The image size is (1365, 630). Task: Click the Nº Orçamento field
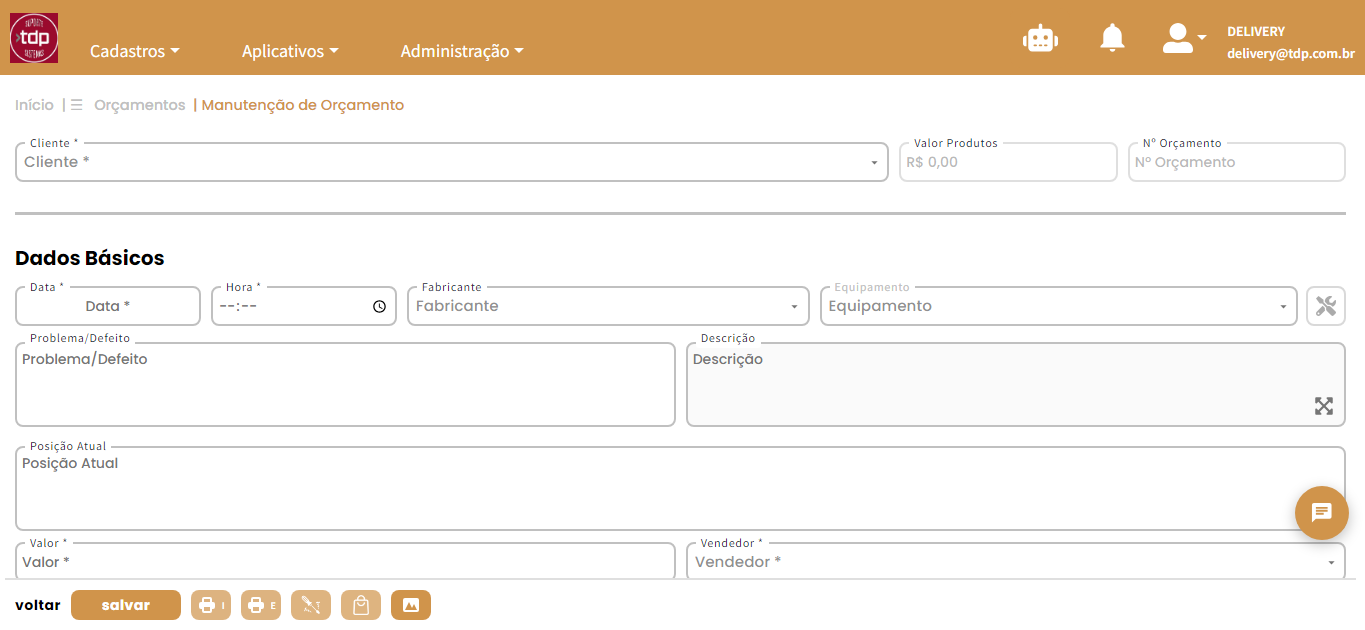pyautogui.click(x=1237, y=162)
